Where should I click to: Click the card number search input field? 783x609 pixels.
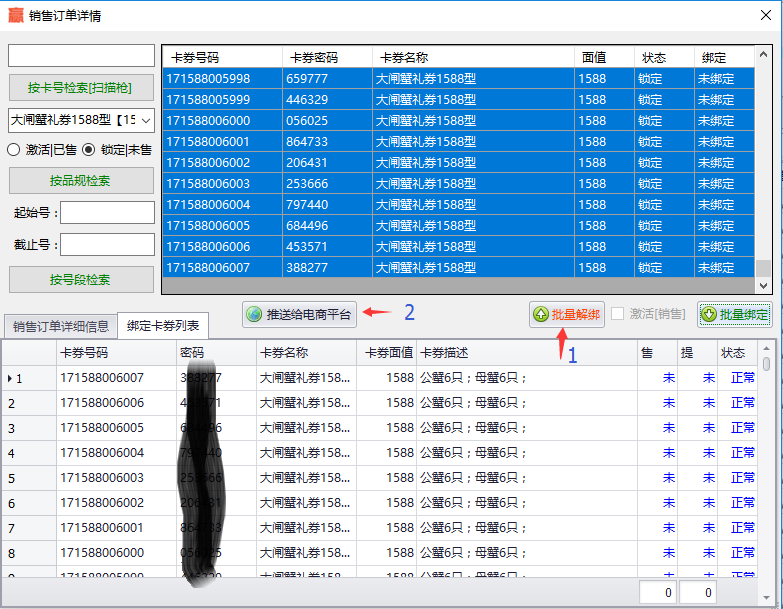[x=81, y=55]
